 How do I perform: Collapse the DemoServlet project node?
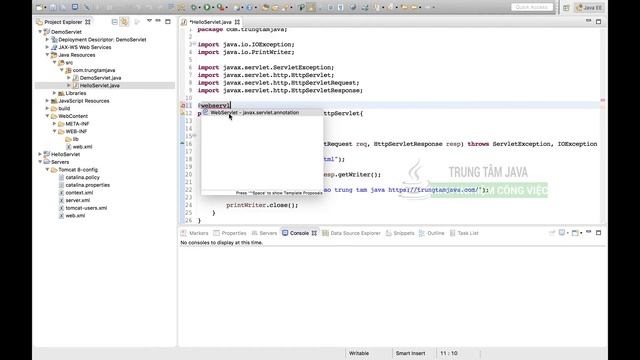(x=40, y=31)
